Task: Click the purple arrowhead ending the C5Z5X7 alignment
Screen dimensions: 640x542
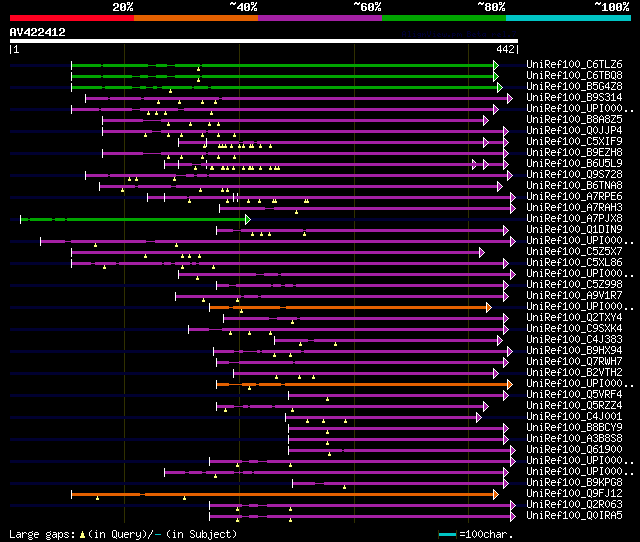Action: pyautogui.click(x=482, y=253)
